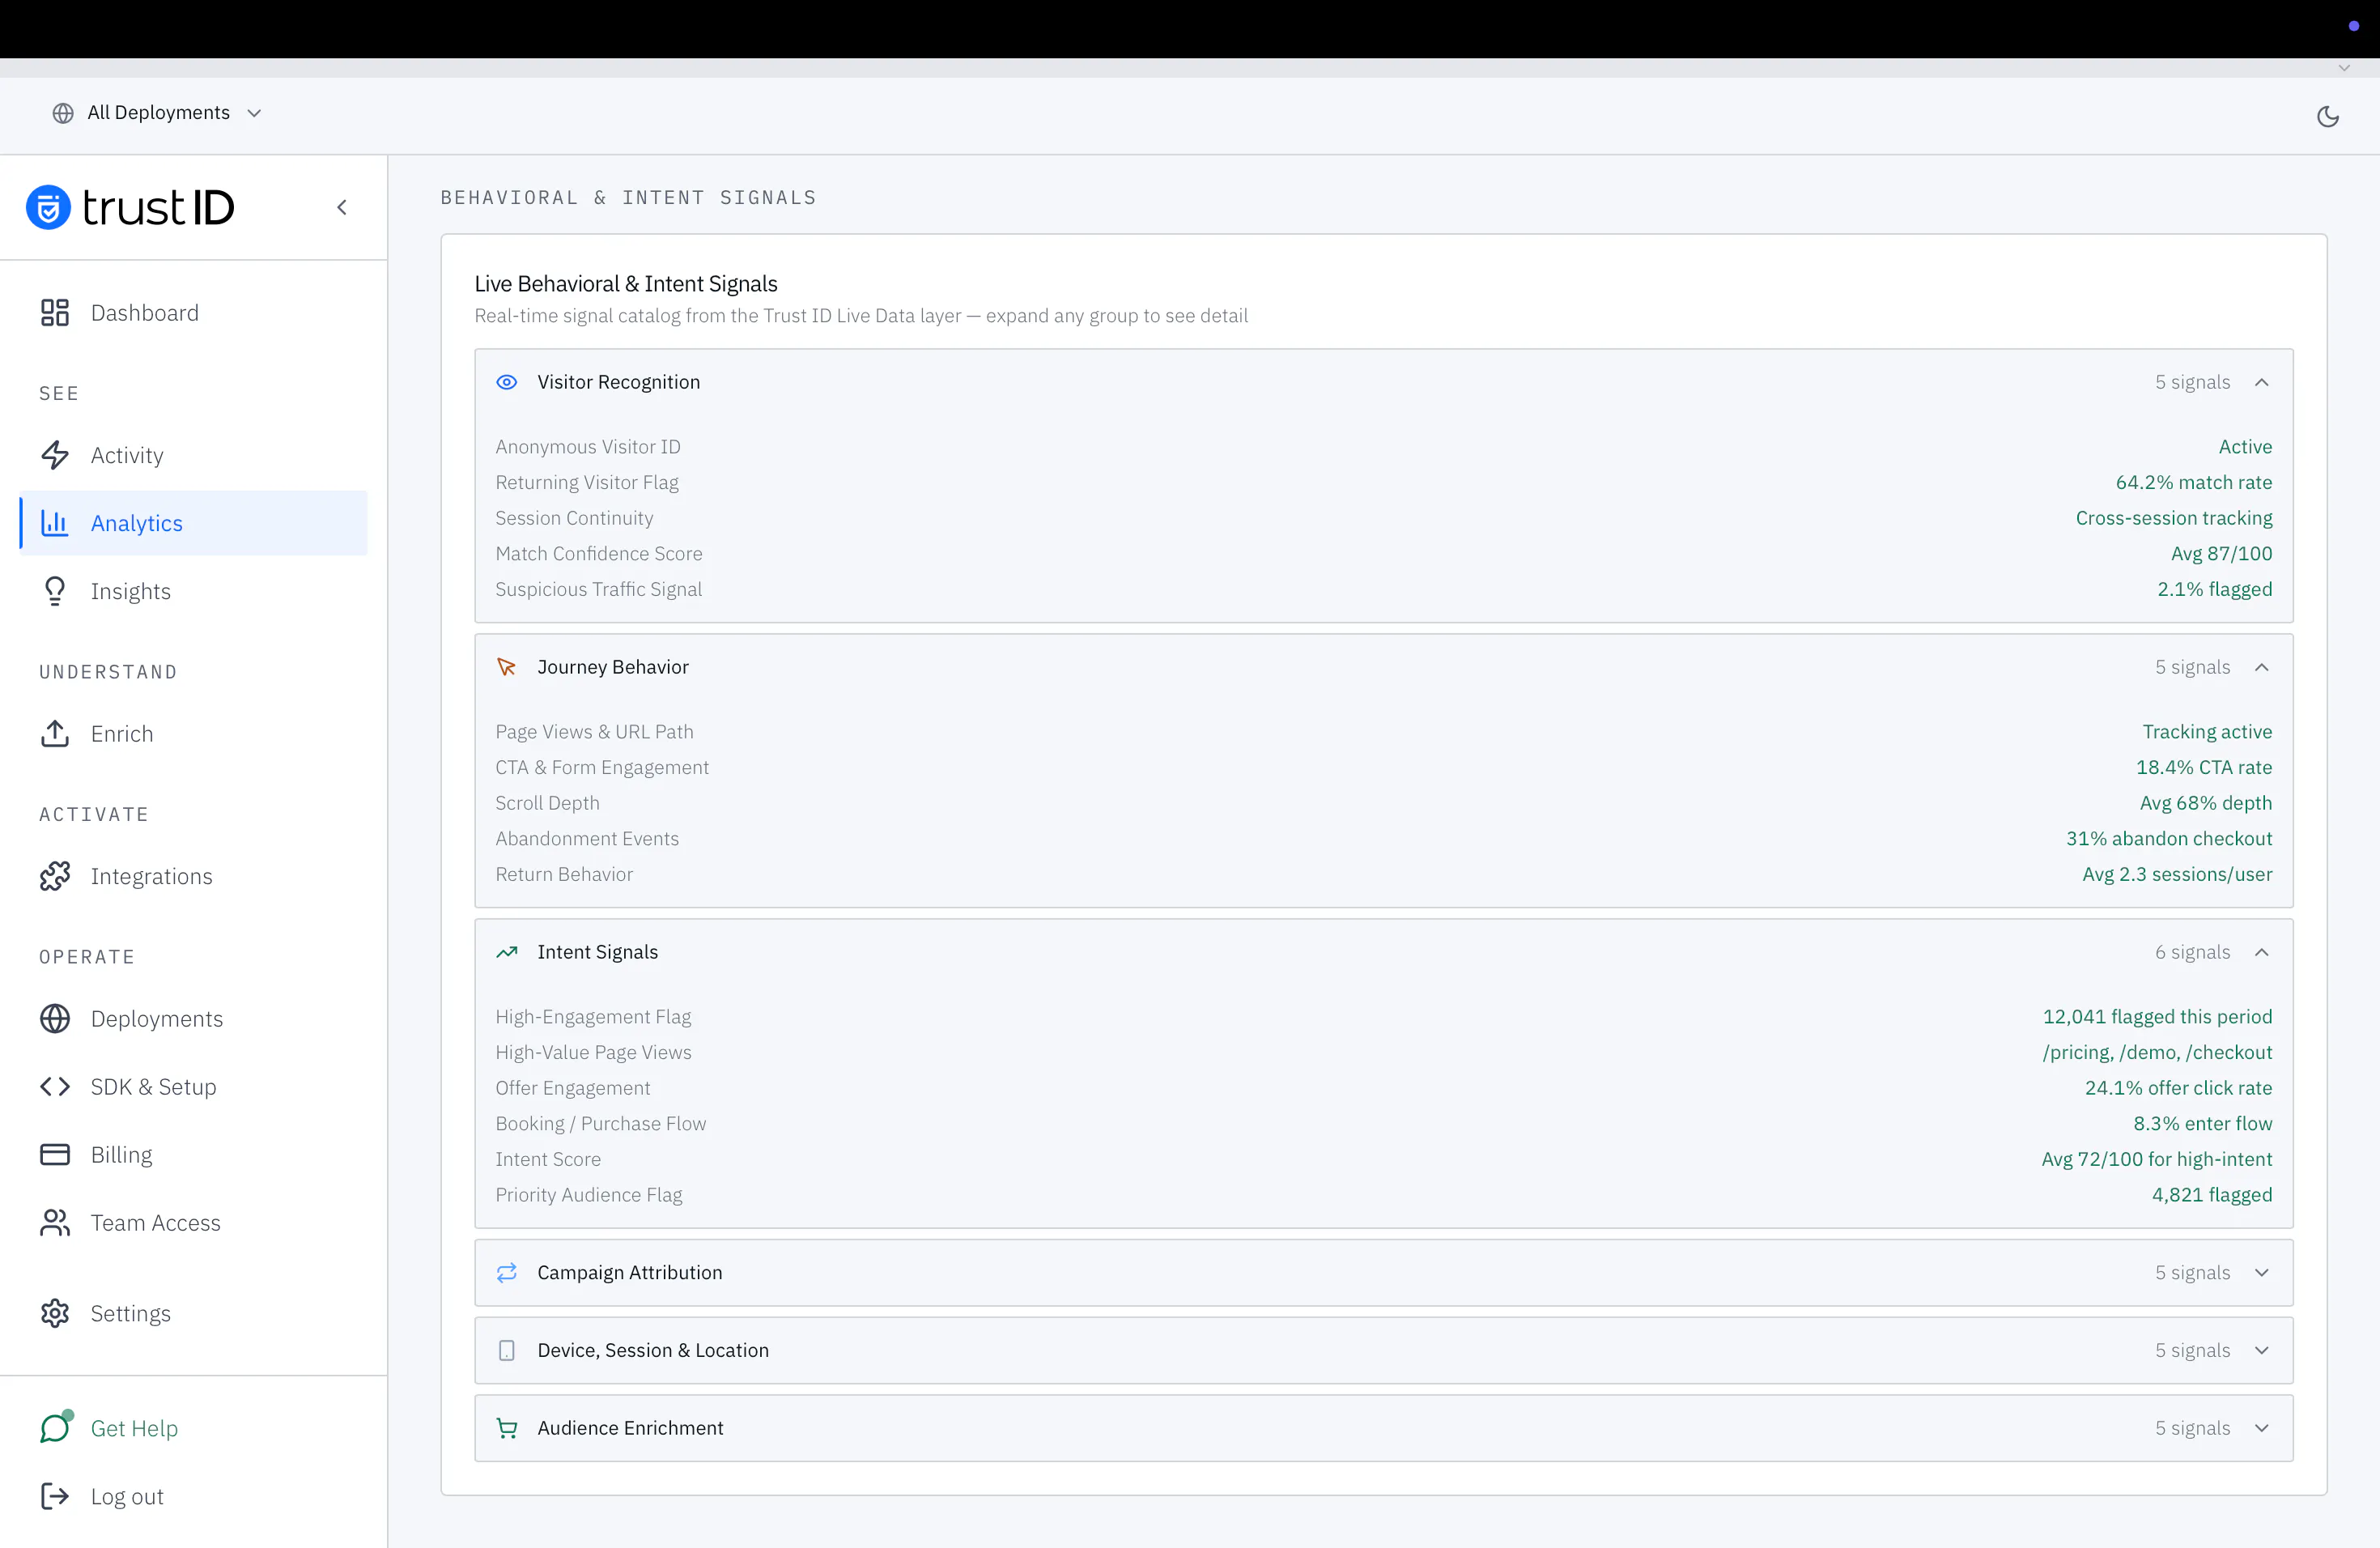Image resolution: width=2380 pixels, height=1548 pixels.
Task: Collapse the sidebar with the chevron
Action: click(342, 207)
